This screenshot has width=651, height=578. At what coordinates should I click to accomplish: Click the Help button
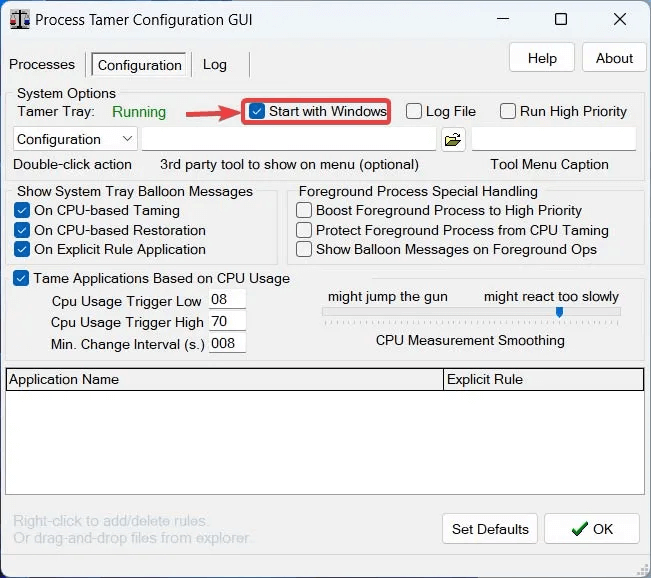coord(542,58)
